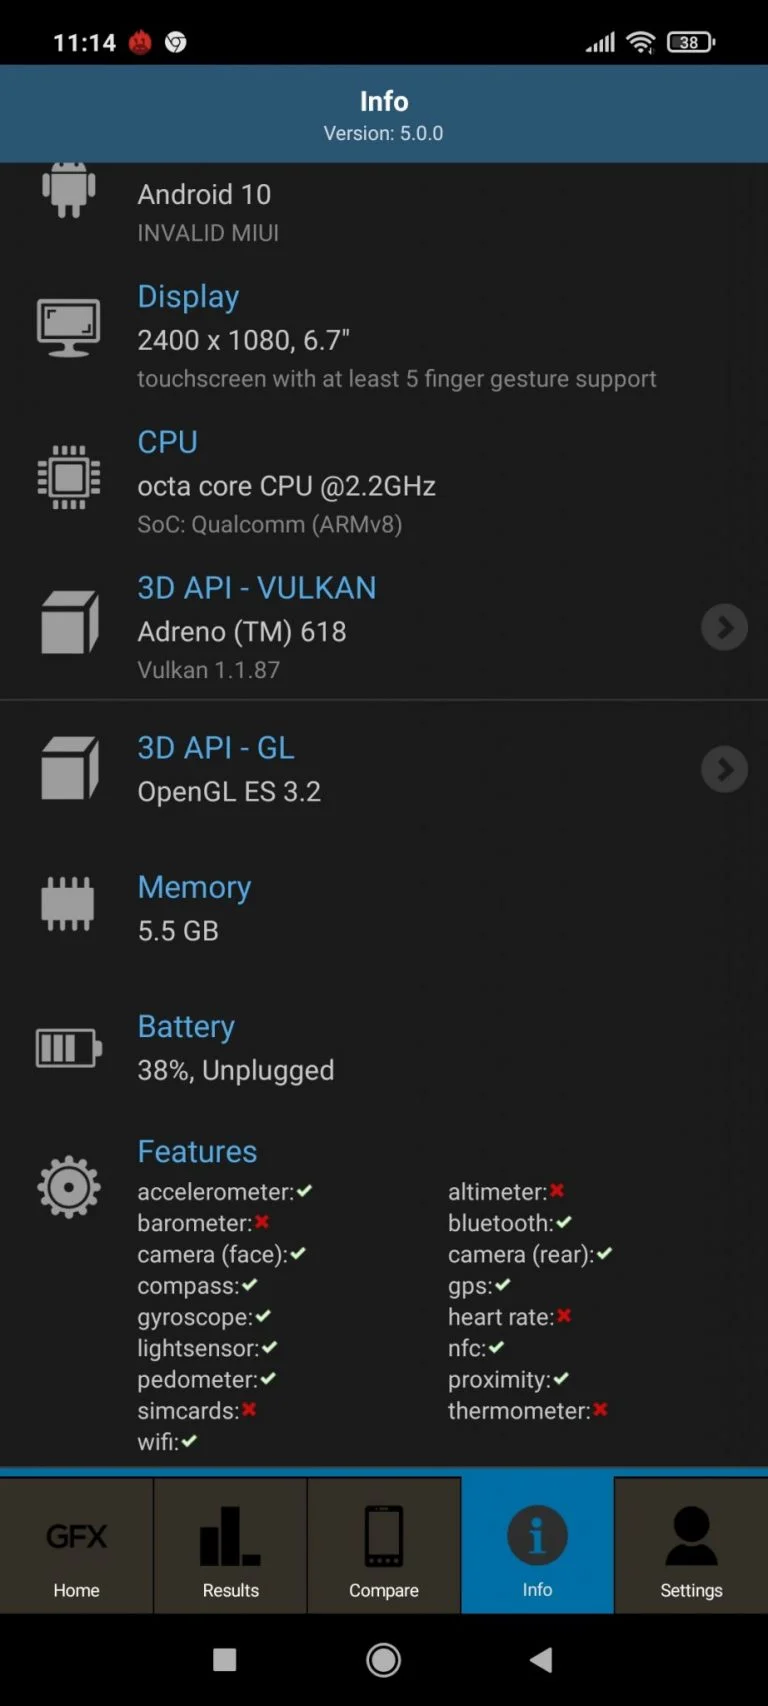Viewport: 768px width, 1706px height.
Task: Open the Adreno Vulkan details chevron
Action: [x=724, y=627]
